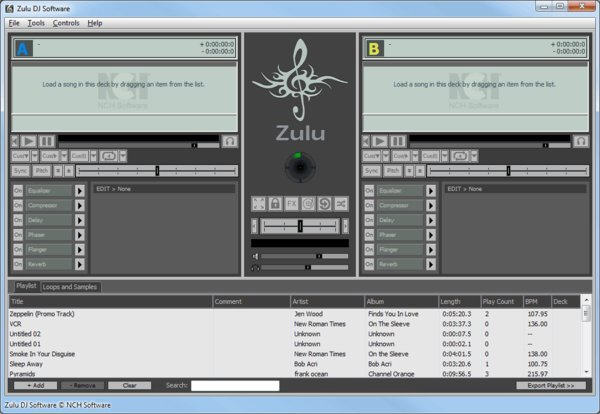Click deck A pitch slider handle
This screenshot has width=600, height=414.
tap(157, 171)
